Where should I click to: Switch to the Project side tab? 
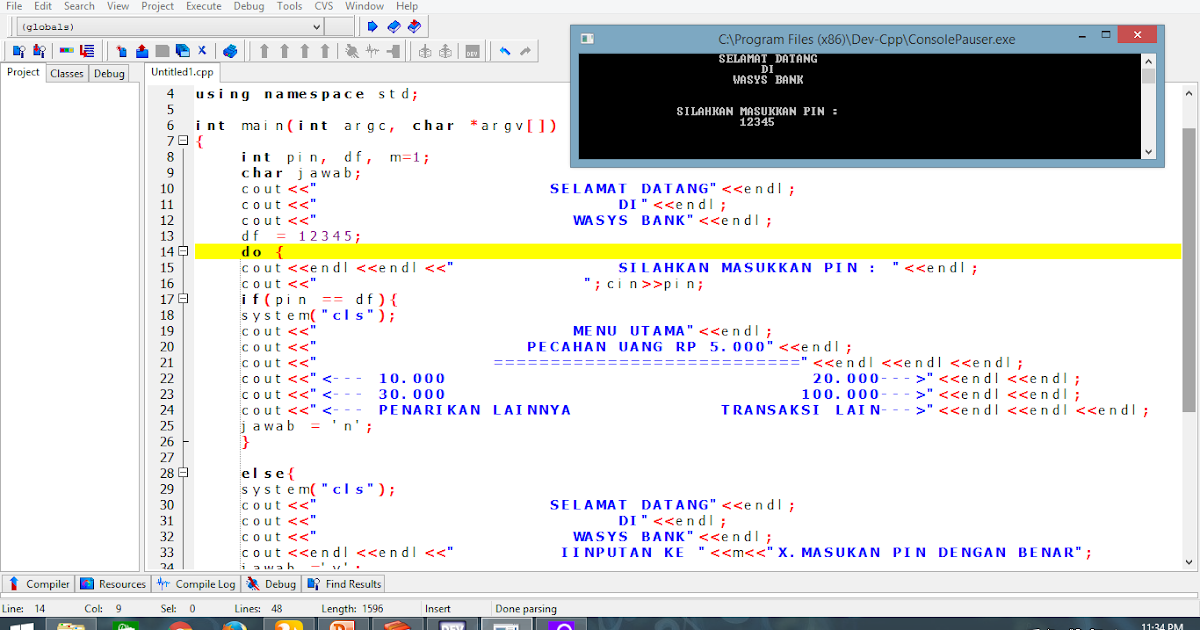point(23,72)
